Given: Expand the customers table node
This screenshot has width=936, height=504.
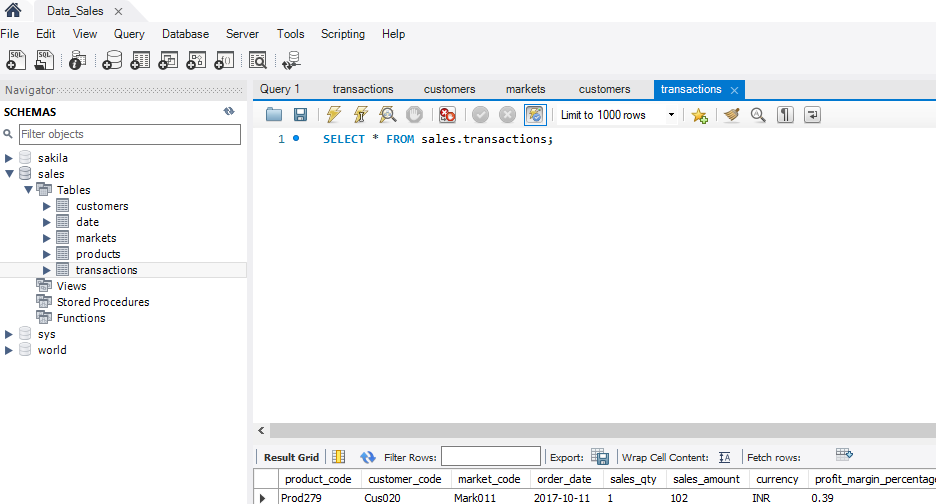Looking at the screenshot, I should (x=47, y=206).
